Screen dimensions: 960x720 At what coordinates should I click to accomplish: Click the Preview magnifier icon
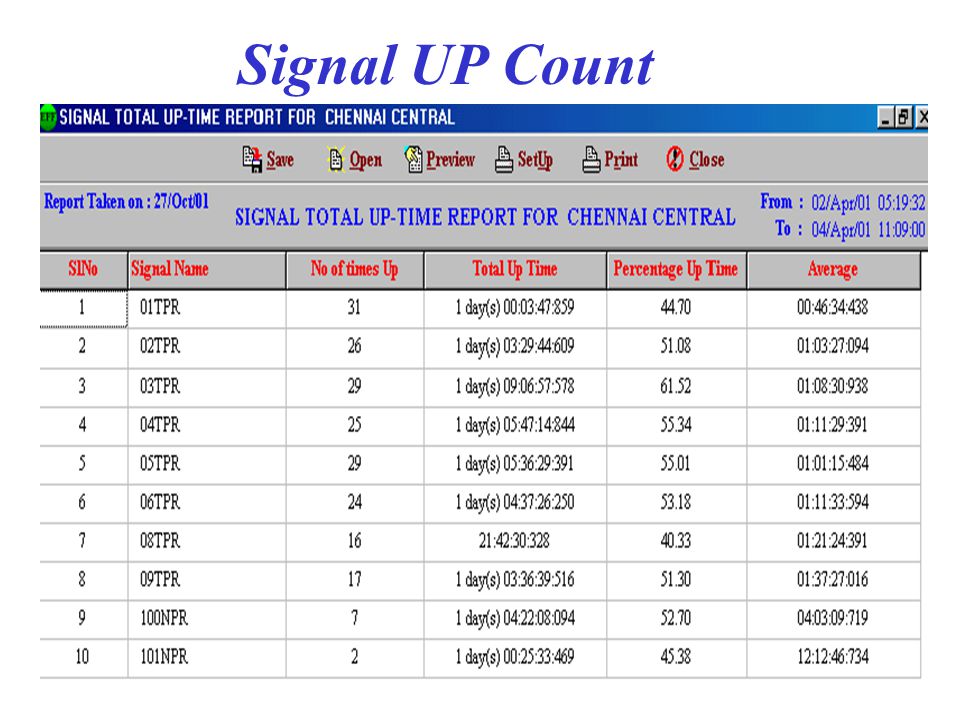(x=413, y=159)
